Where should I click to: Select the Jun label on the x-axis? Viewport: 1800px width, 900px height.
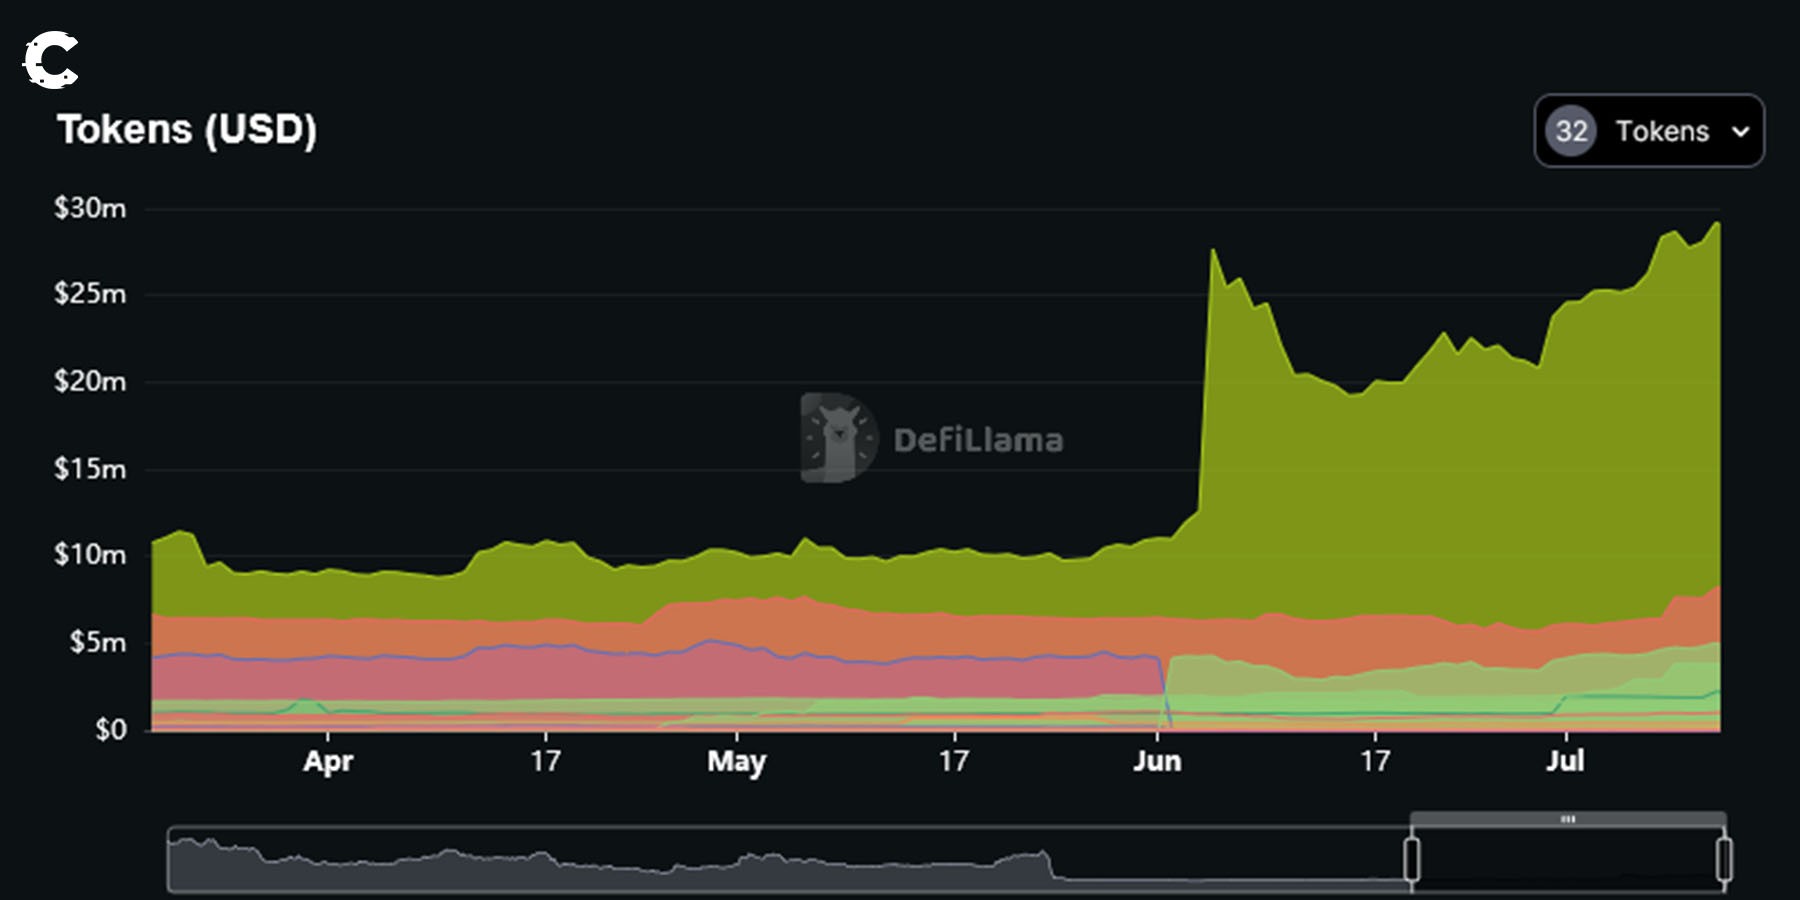pos(1157,761)
